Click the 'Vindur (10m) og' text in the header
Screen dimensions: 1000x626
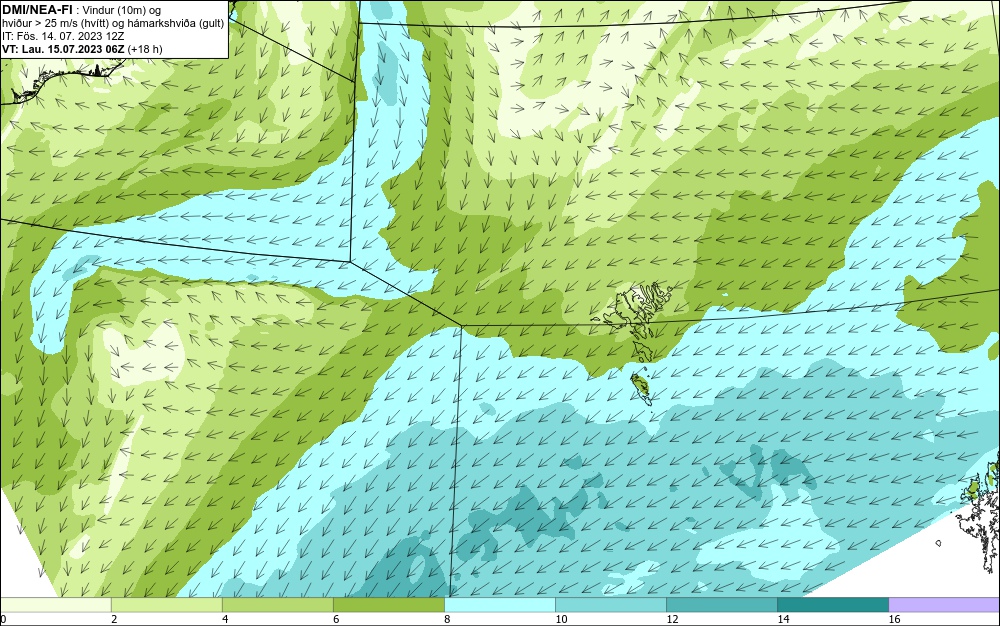click(122, 10)
